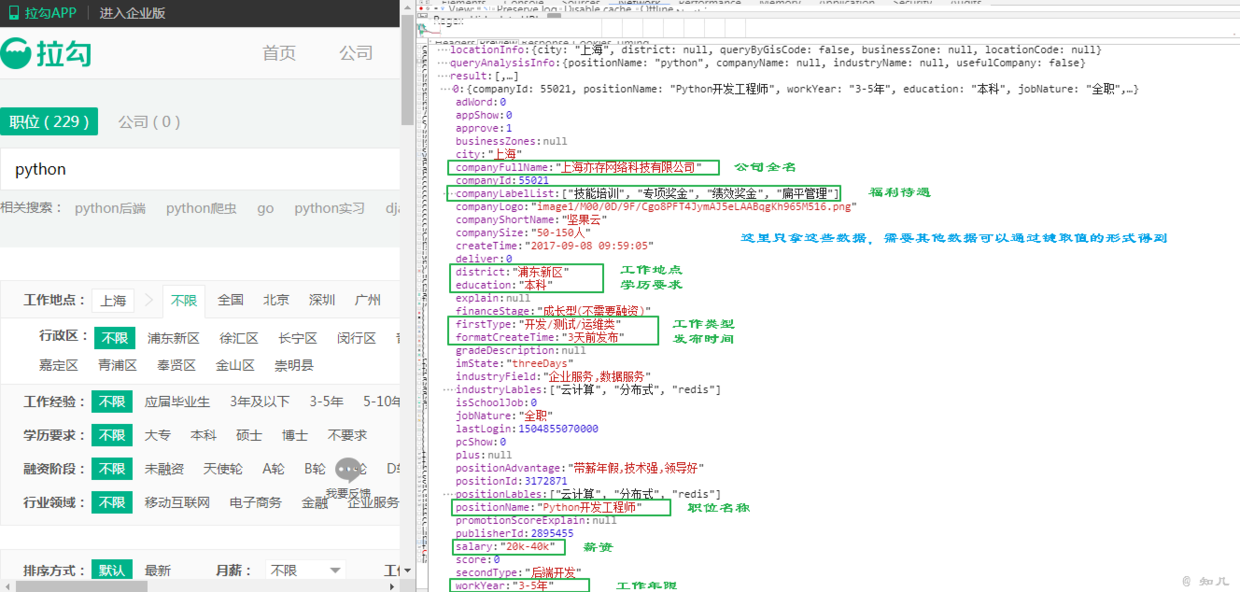Screen dimensions: 1240x592
Task: Filter experience by 3年及以下
Action: 260,402
